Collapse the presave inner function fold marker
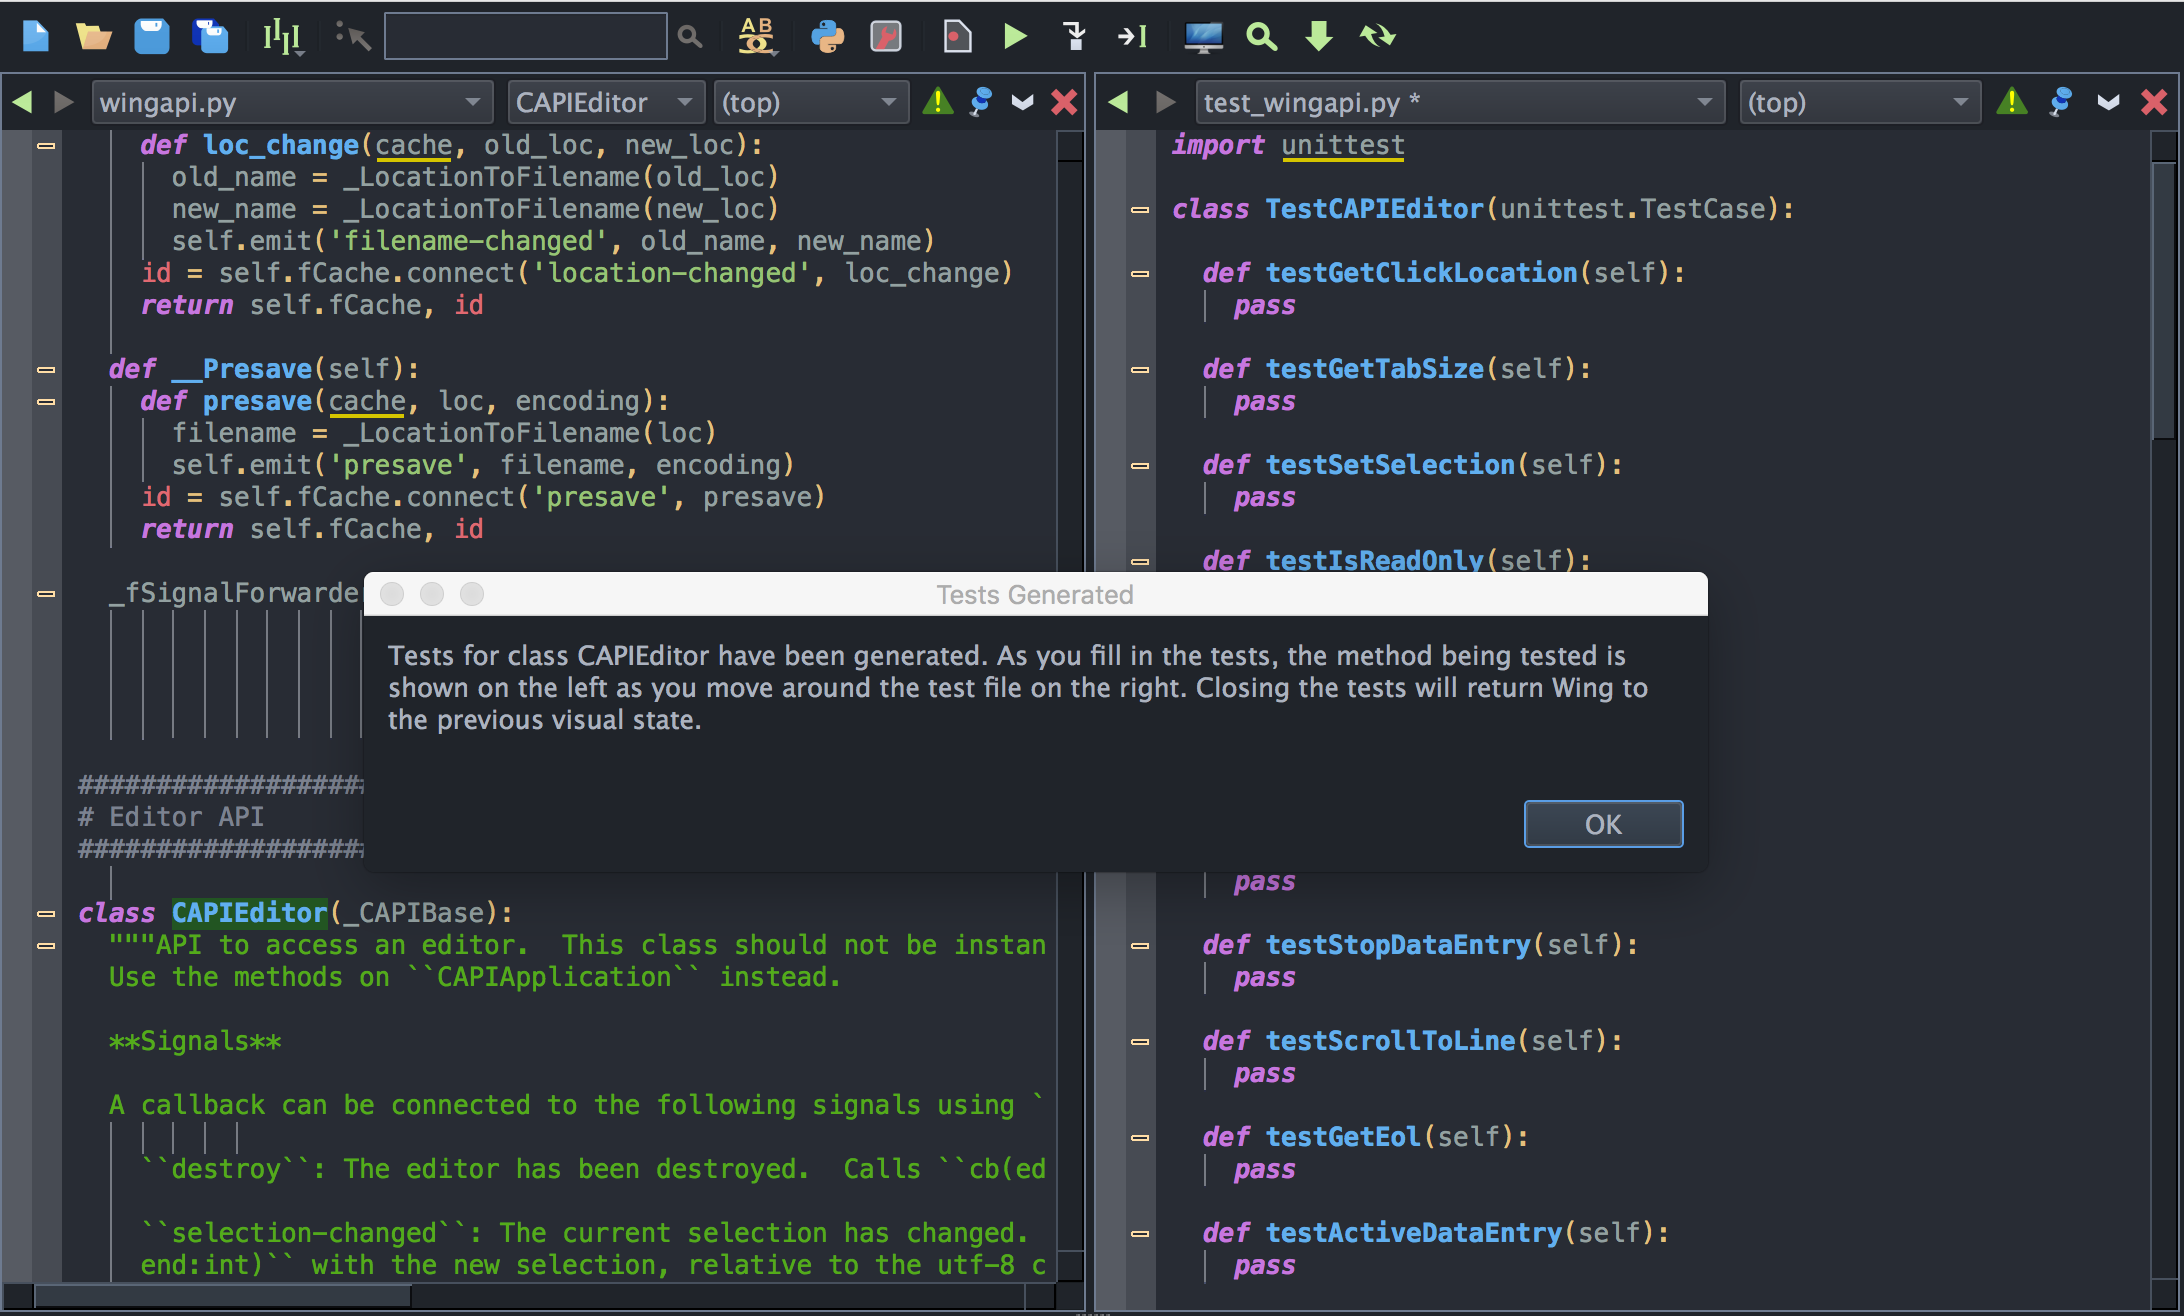 [46, 402]
